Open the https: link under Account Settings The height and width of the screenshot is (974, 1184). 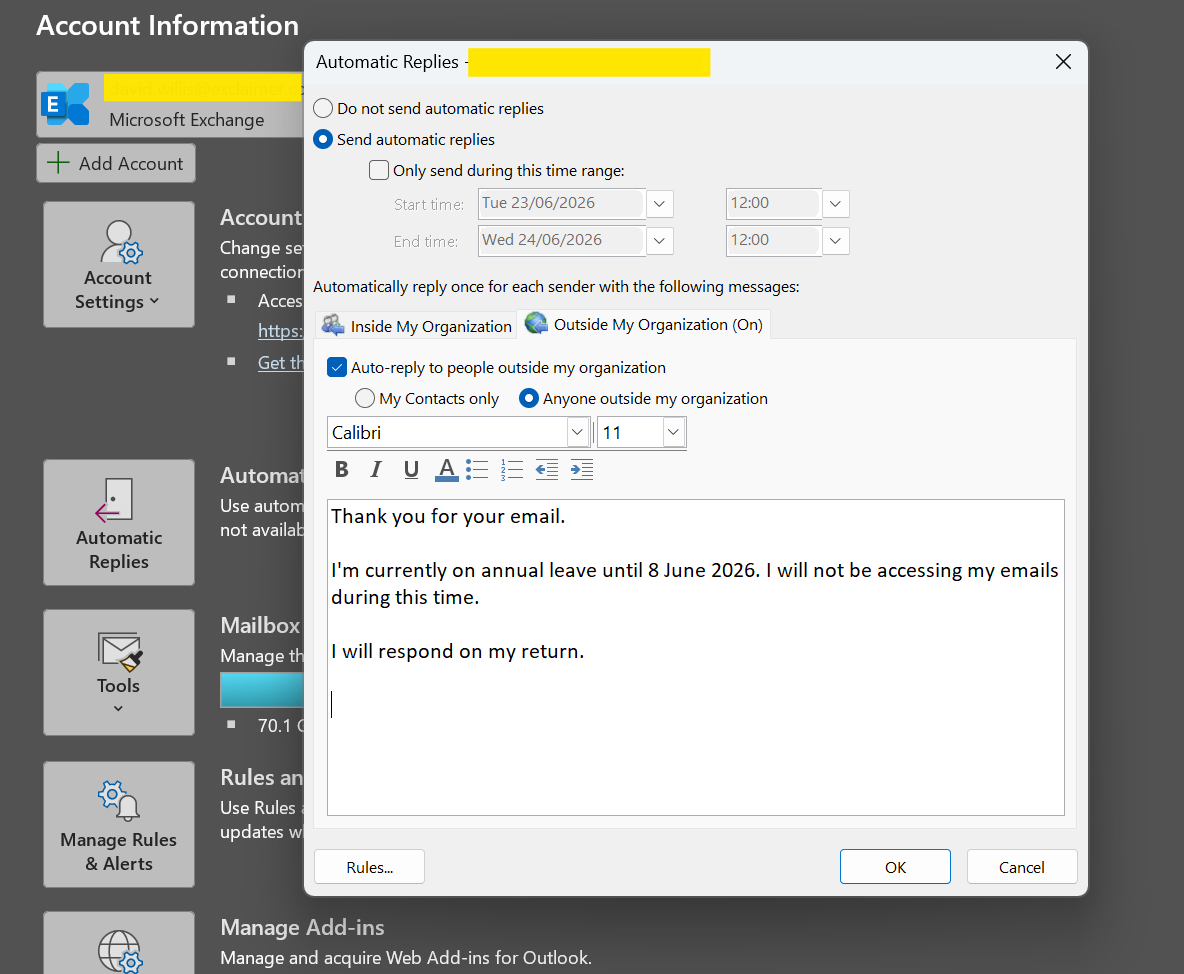pos(280,331)
